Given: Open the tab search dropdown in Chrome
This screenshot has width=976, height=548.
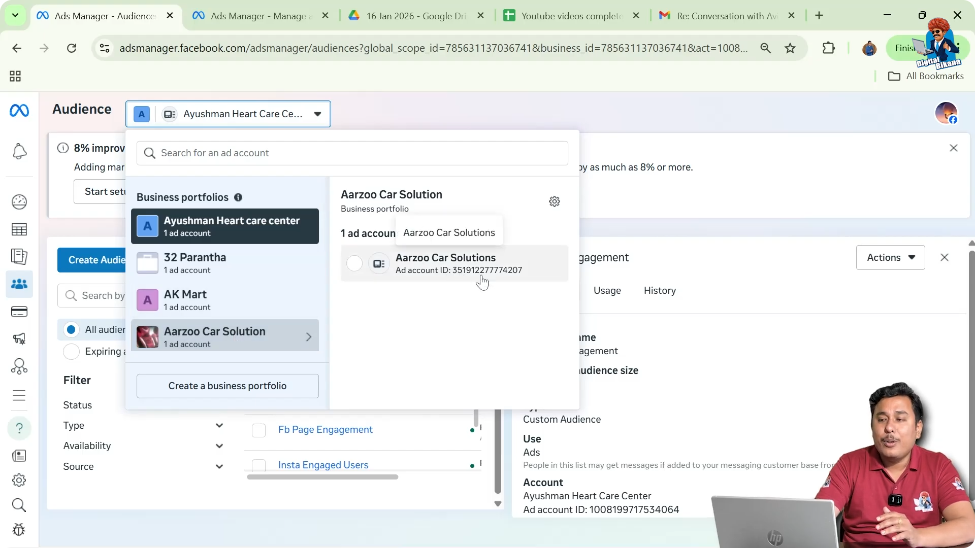Looking at the screenshot, I should (15, 16).
